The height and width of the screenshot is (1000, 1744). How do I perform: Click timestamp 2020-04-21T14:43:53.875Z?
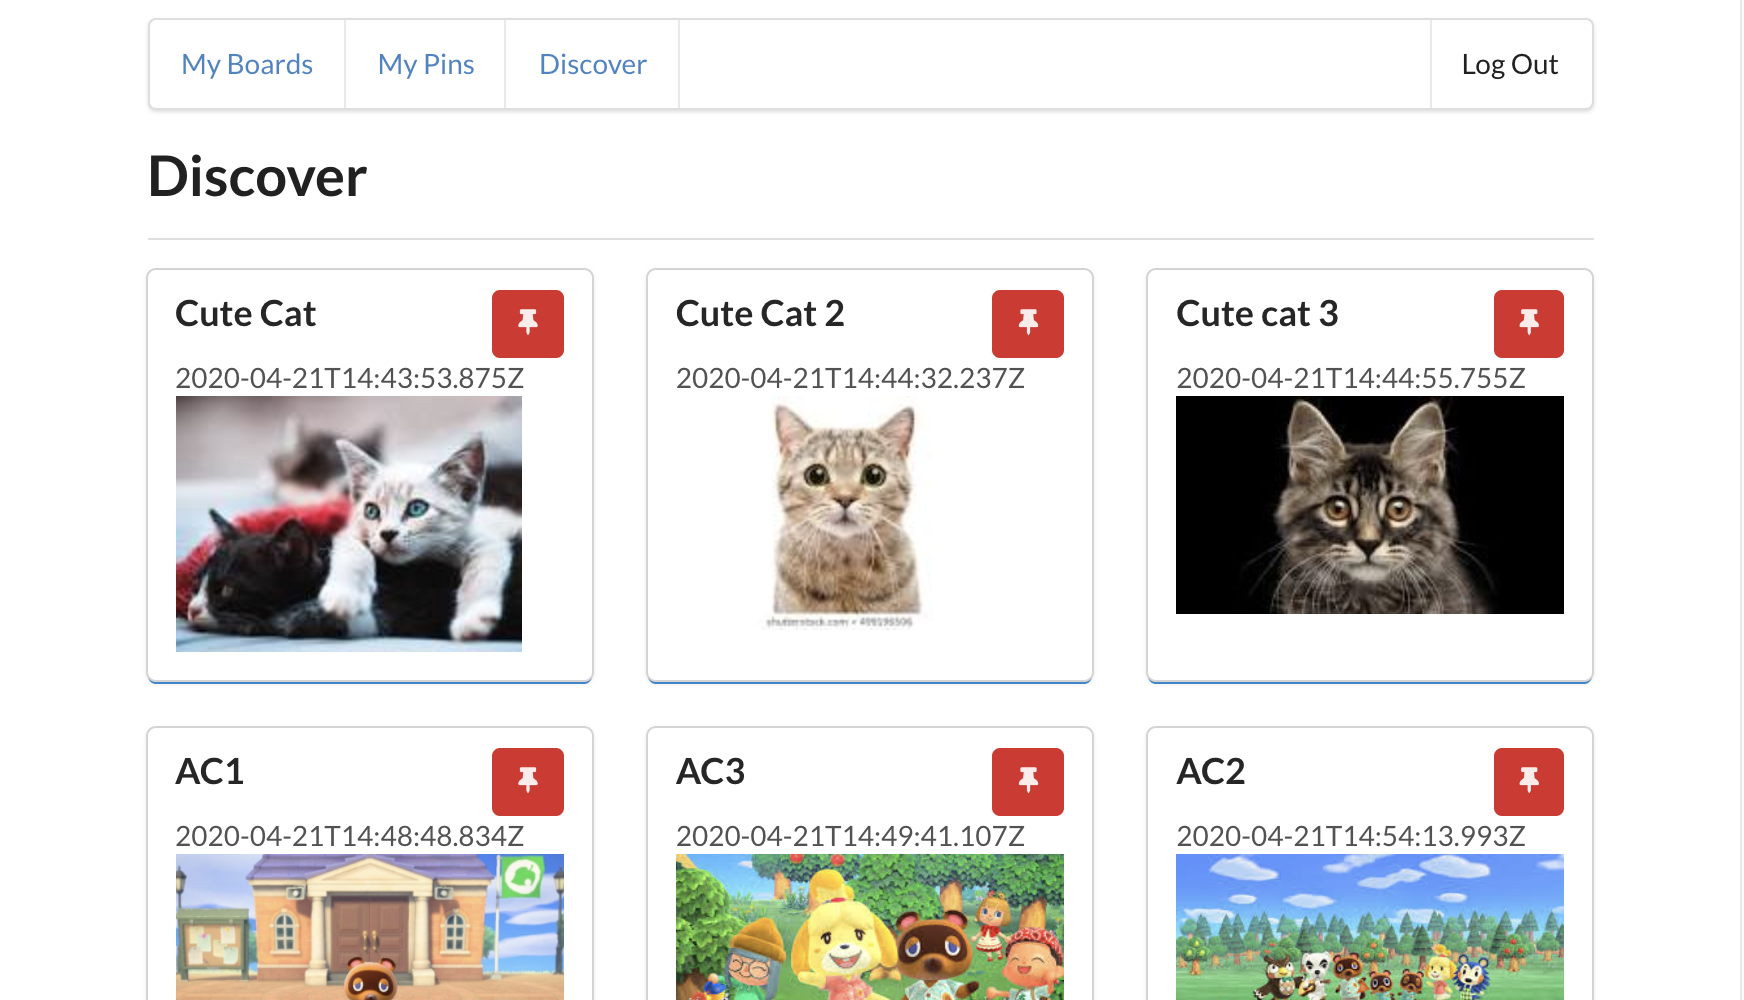(x=350, y=378)
